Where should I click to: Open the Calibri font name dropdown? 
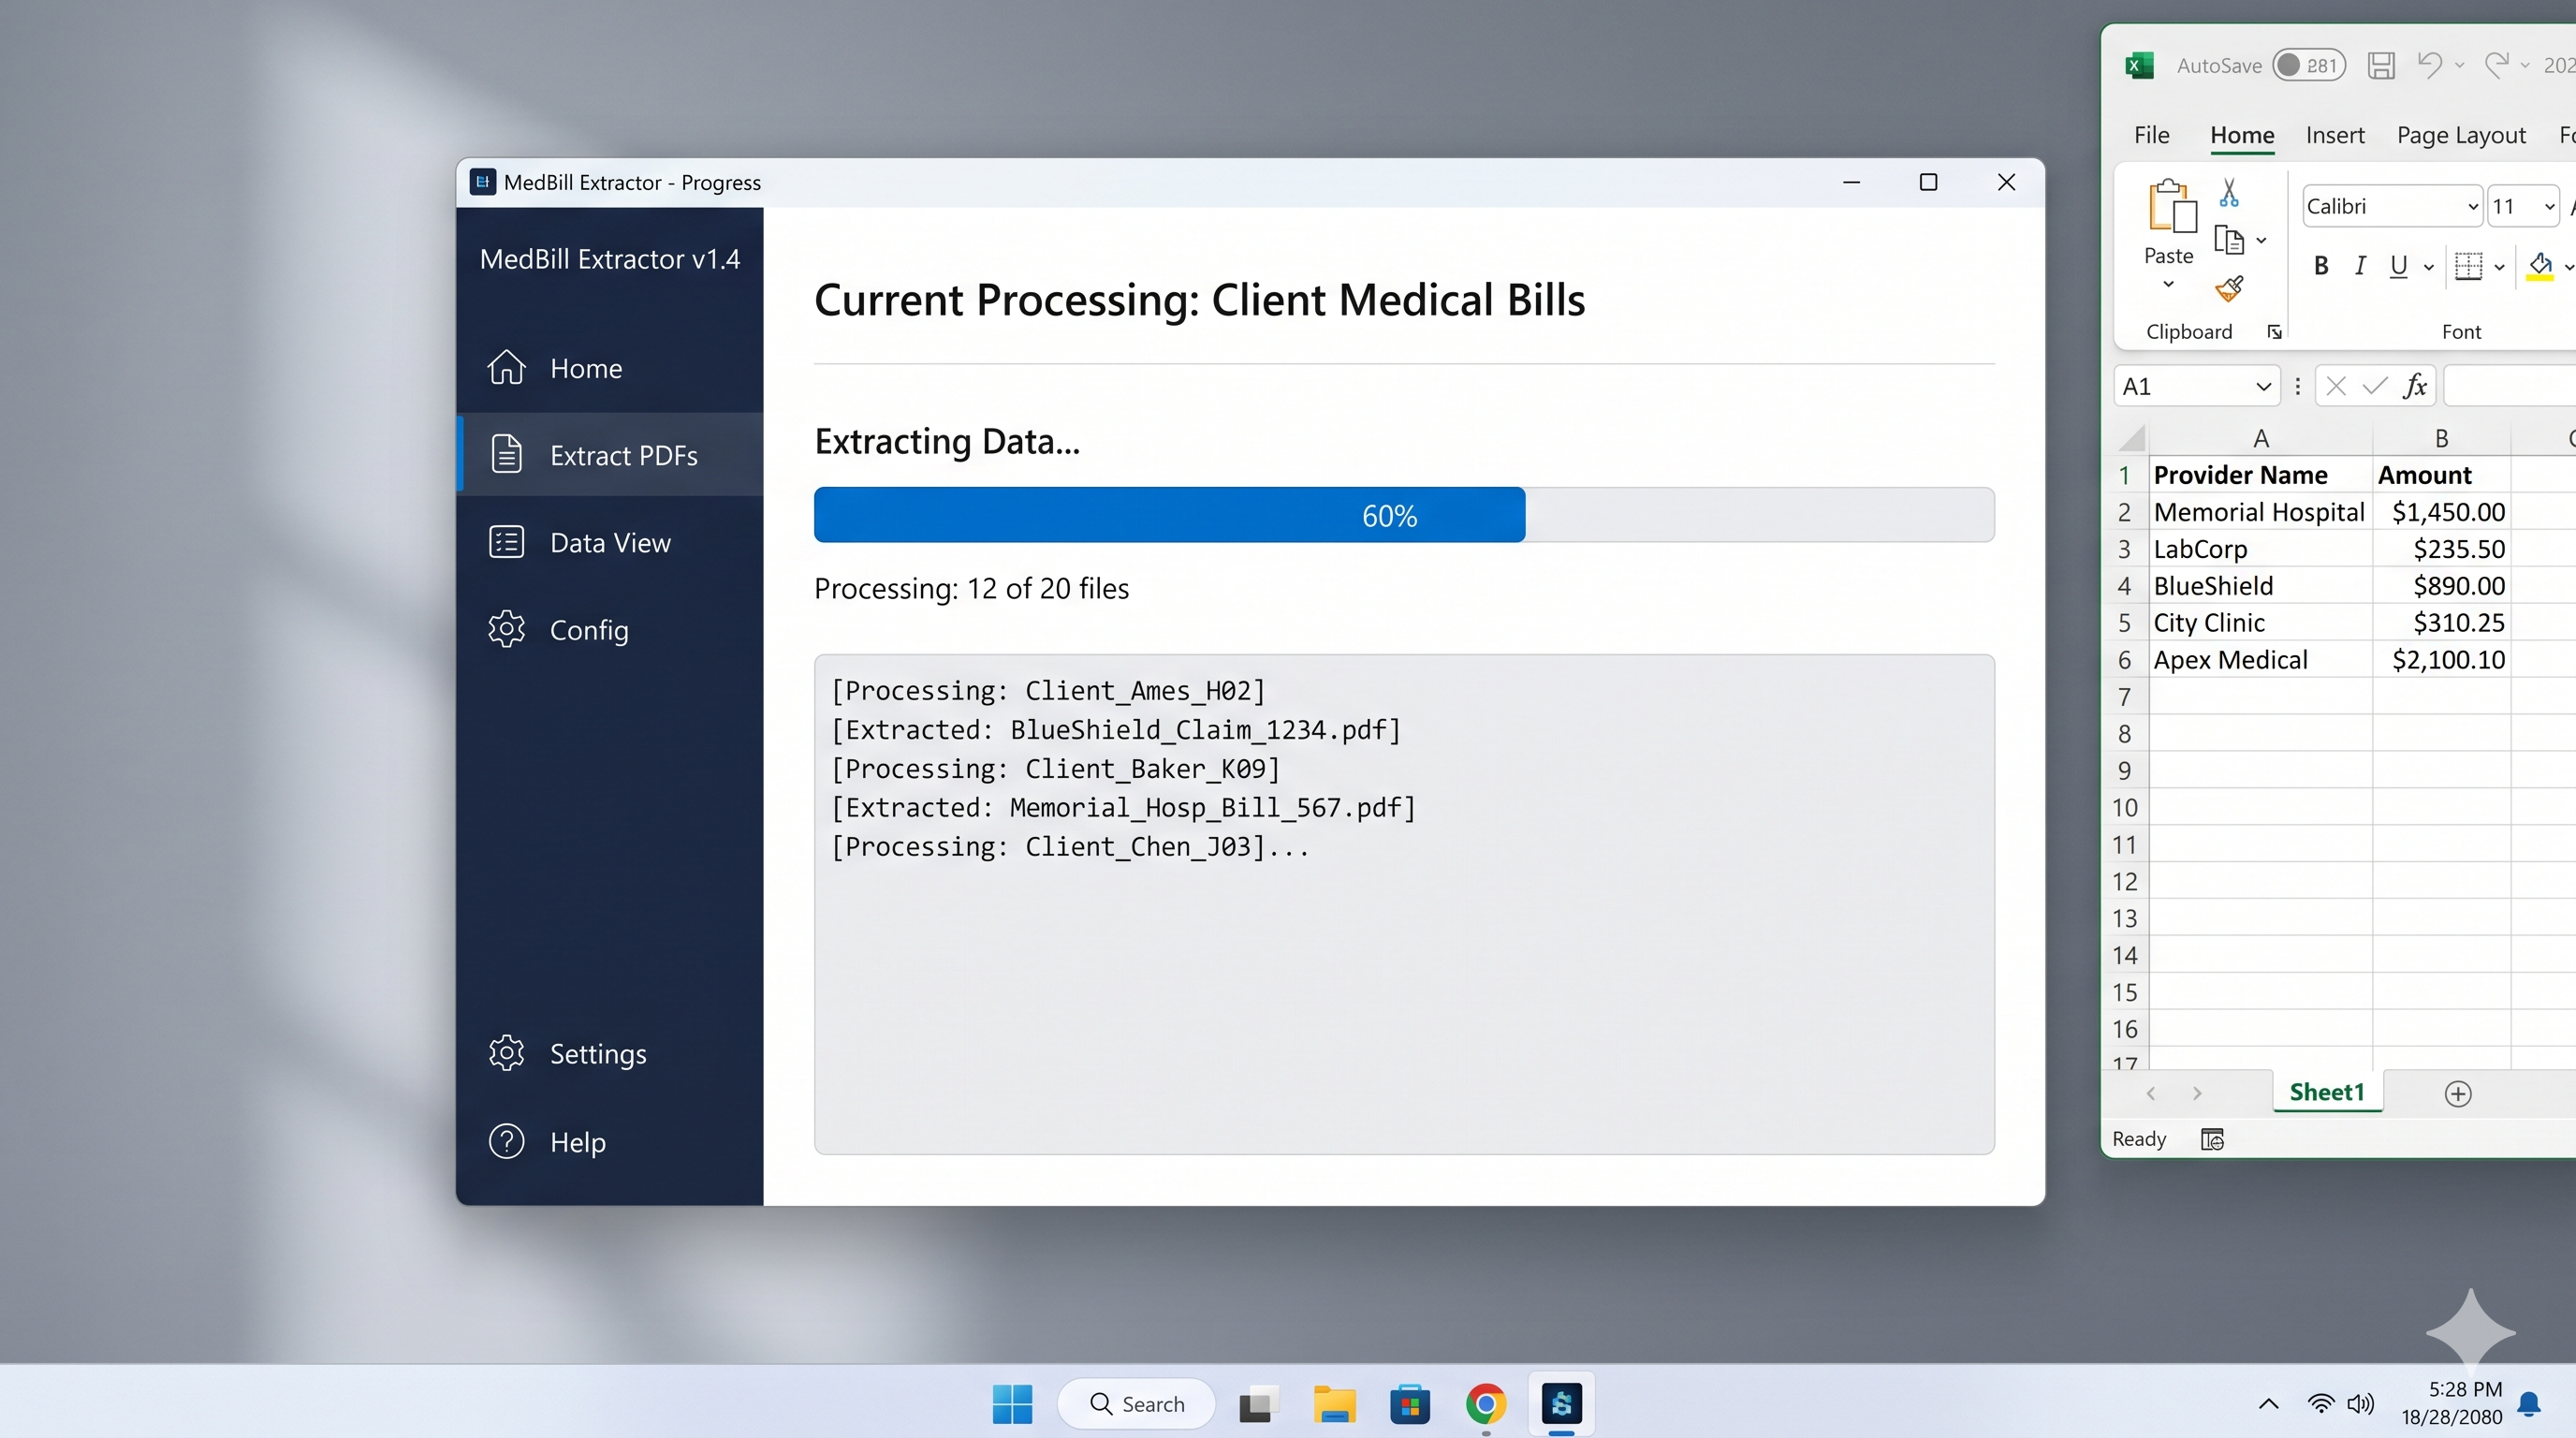click(x=2472, y=207)
